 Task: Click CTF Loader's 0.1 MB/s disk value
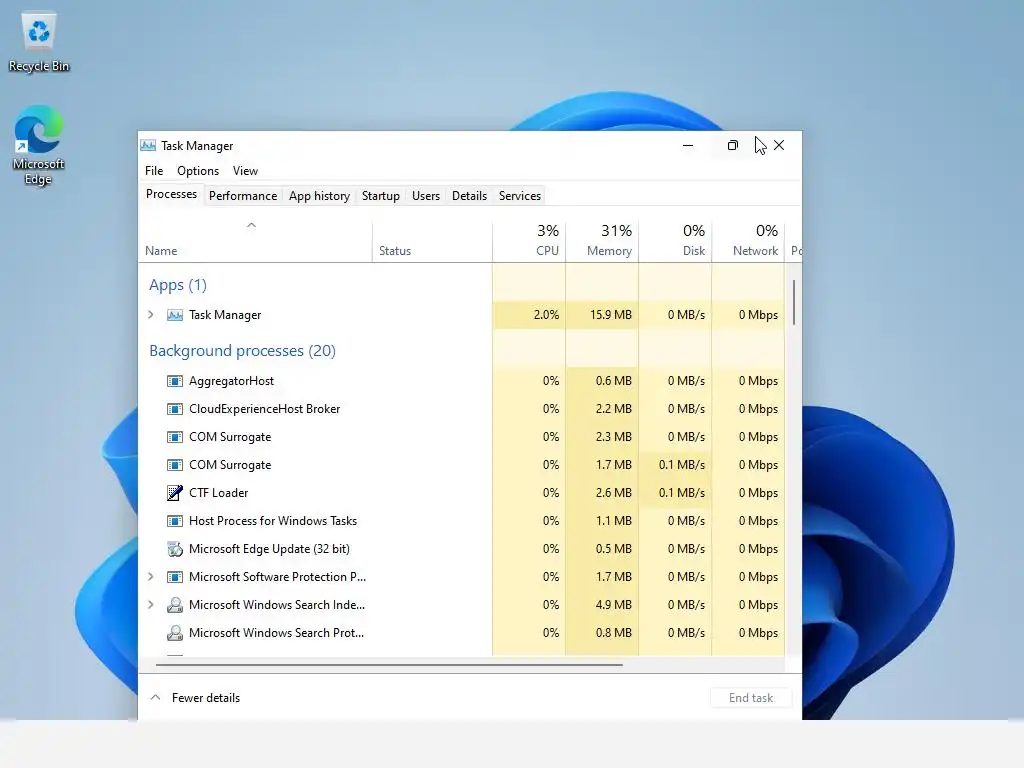pyautogui.click(x=682, y=493)
